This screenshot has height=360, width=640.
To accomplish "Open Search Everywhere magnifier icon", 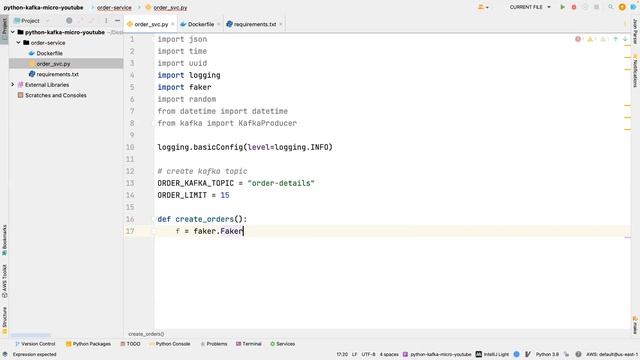I will coord(611,7).
